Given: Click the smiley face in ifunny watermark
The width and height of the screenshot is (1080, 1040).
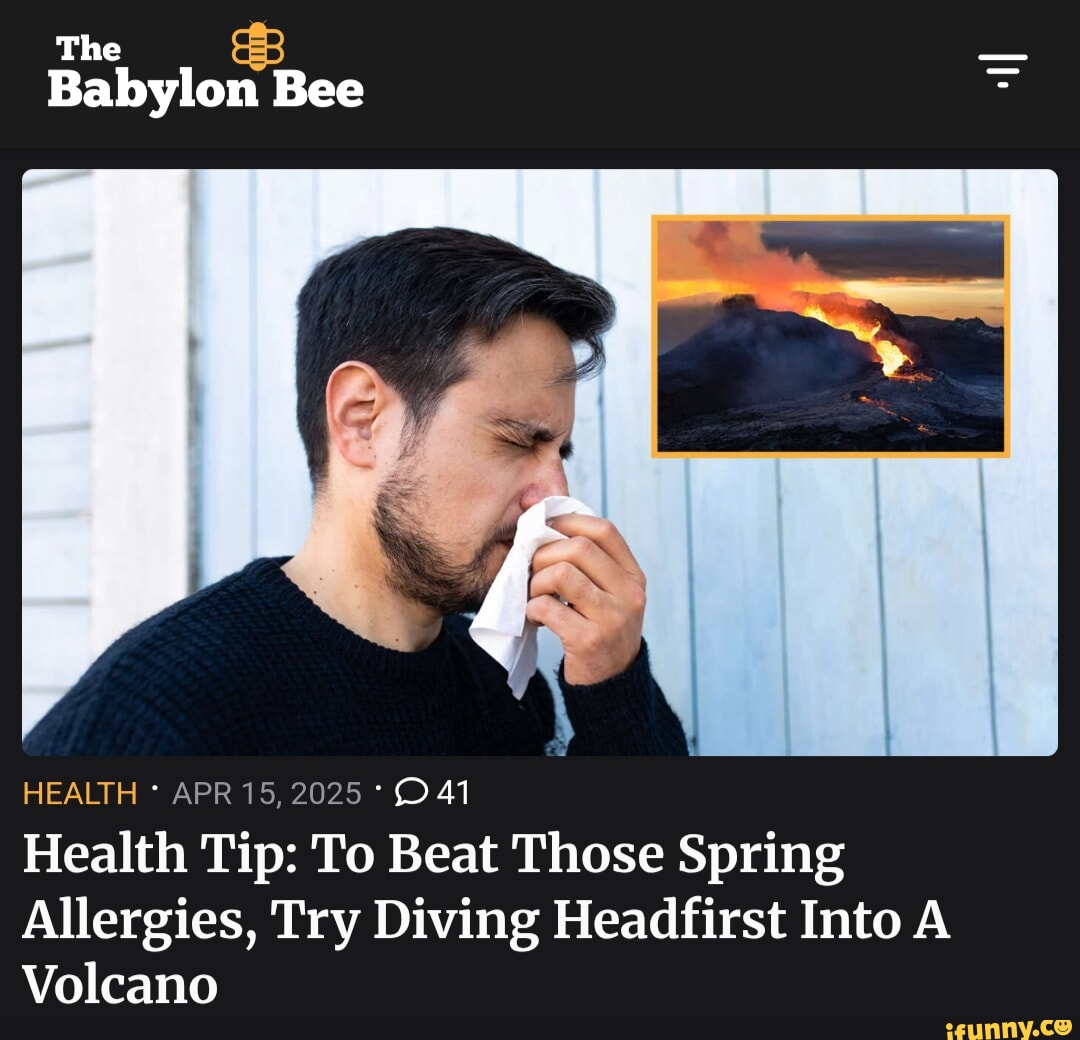Looking at the screenshot, I should coord(1061,1027).
